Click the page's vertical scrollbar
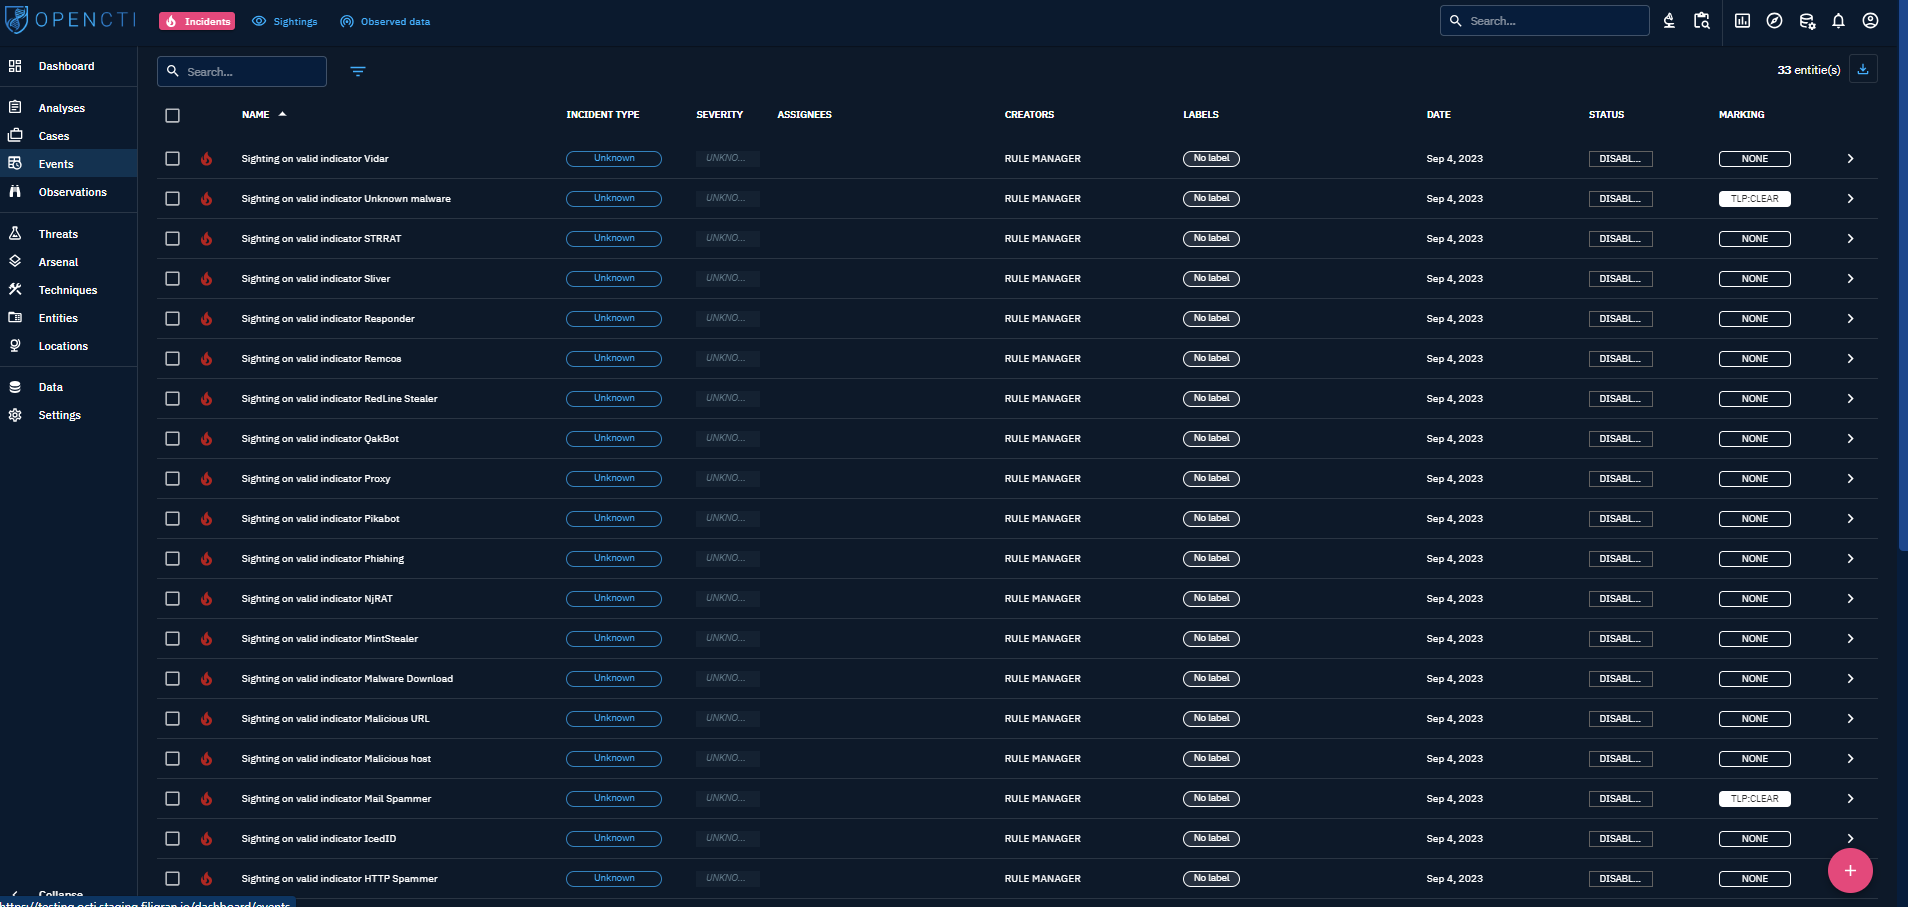1908x907 pixels. point(1902,300)
